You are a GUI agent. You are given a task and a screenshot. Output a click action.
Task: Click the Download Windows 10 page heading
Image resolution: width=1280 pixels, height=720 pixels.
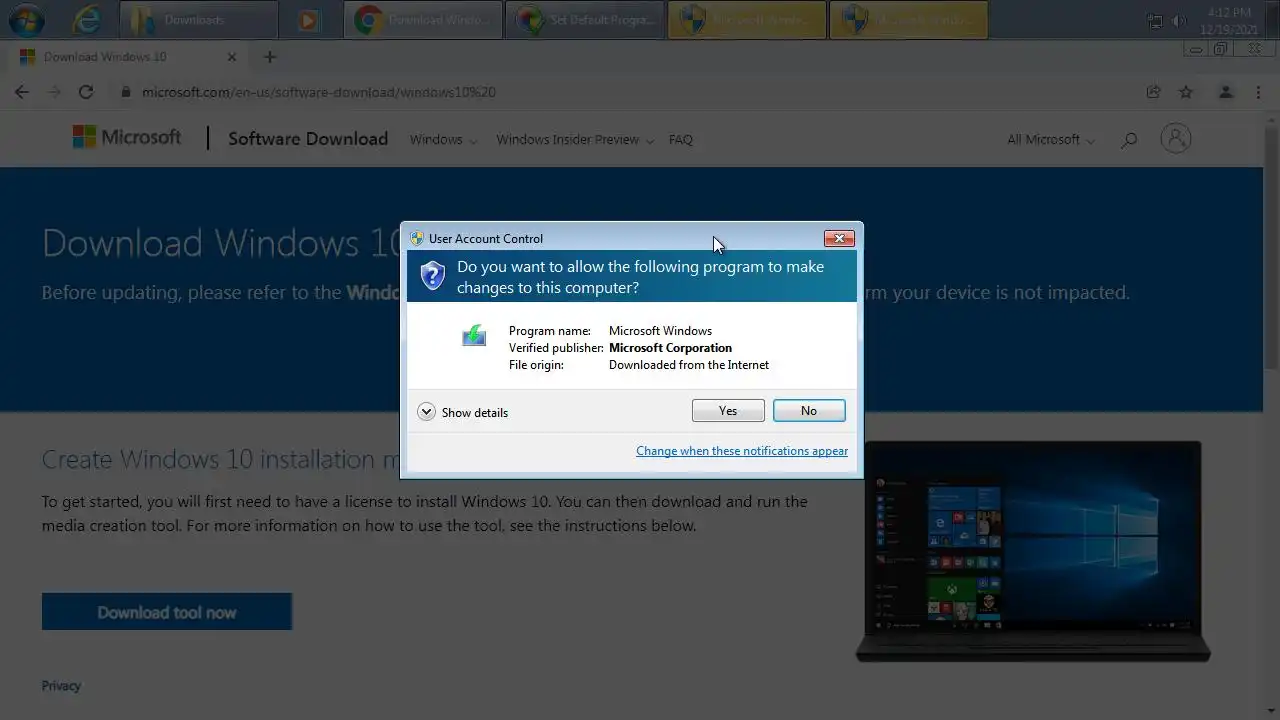(222, 243)
